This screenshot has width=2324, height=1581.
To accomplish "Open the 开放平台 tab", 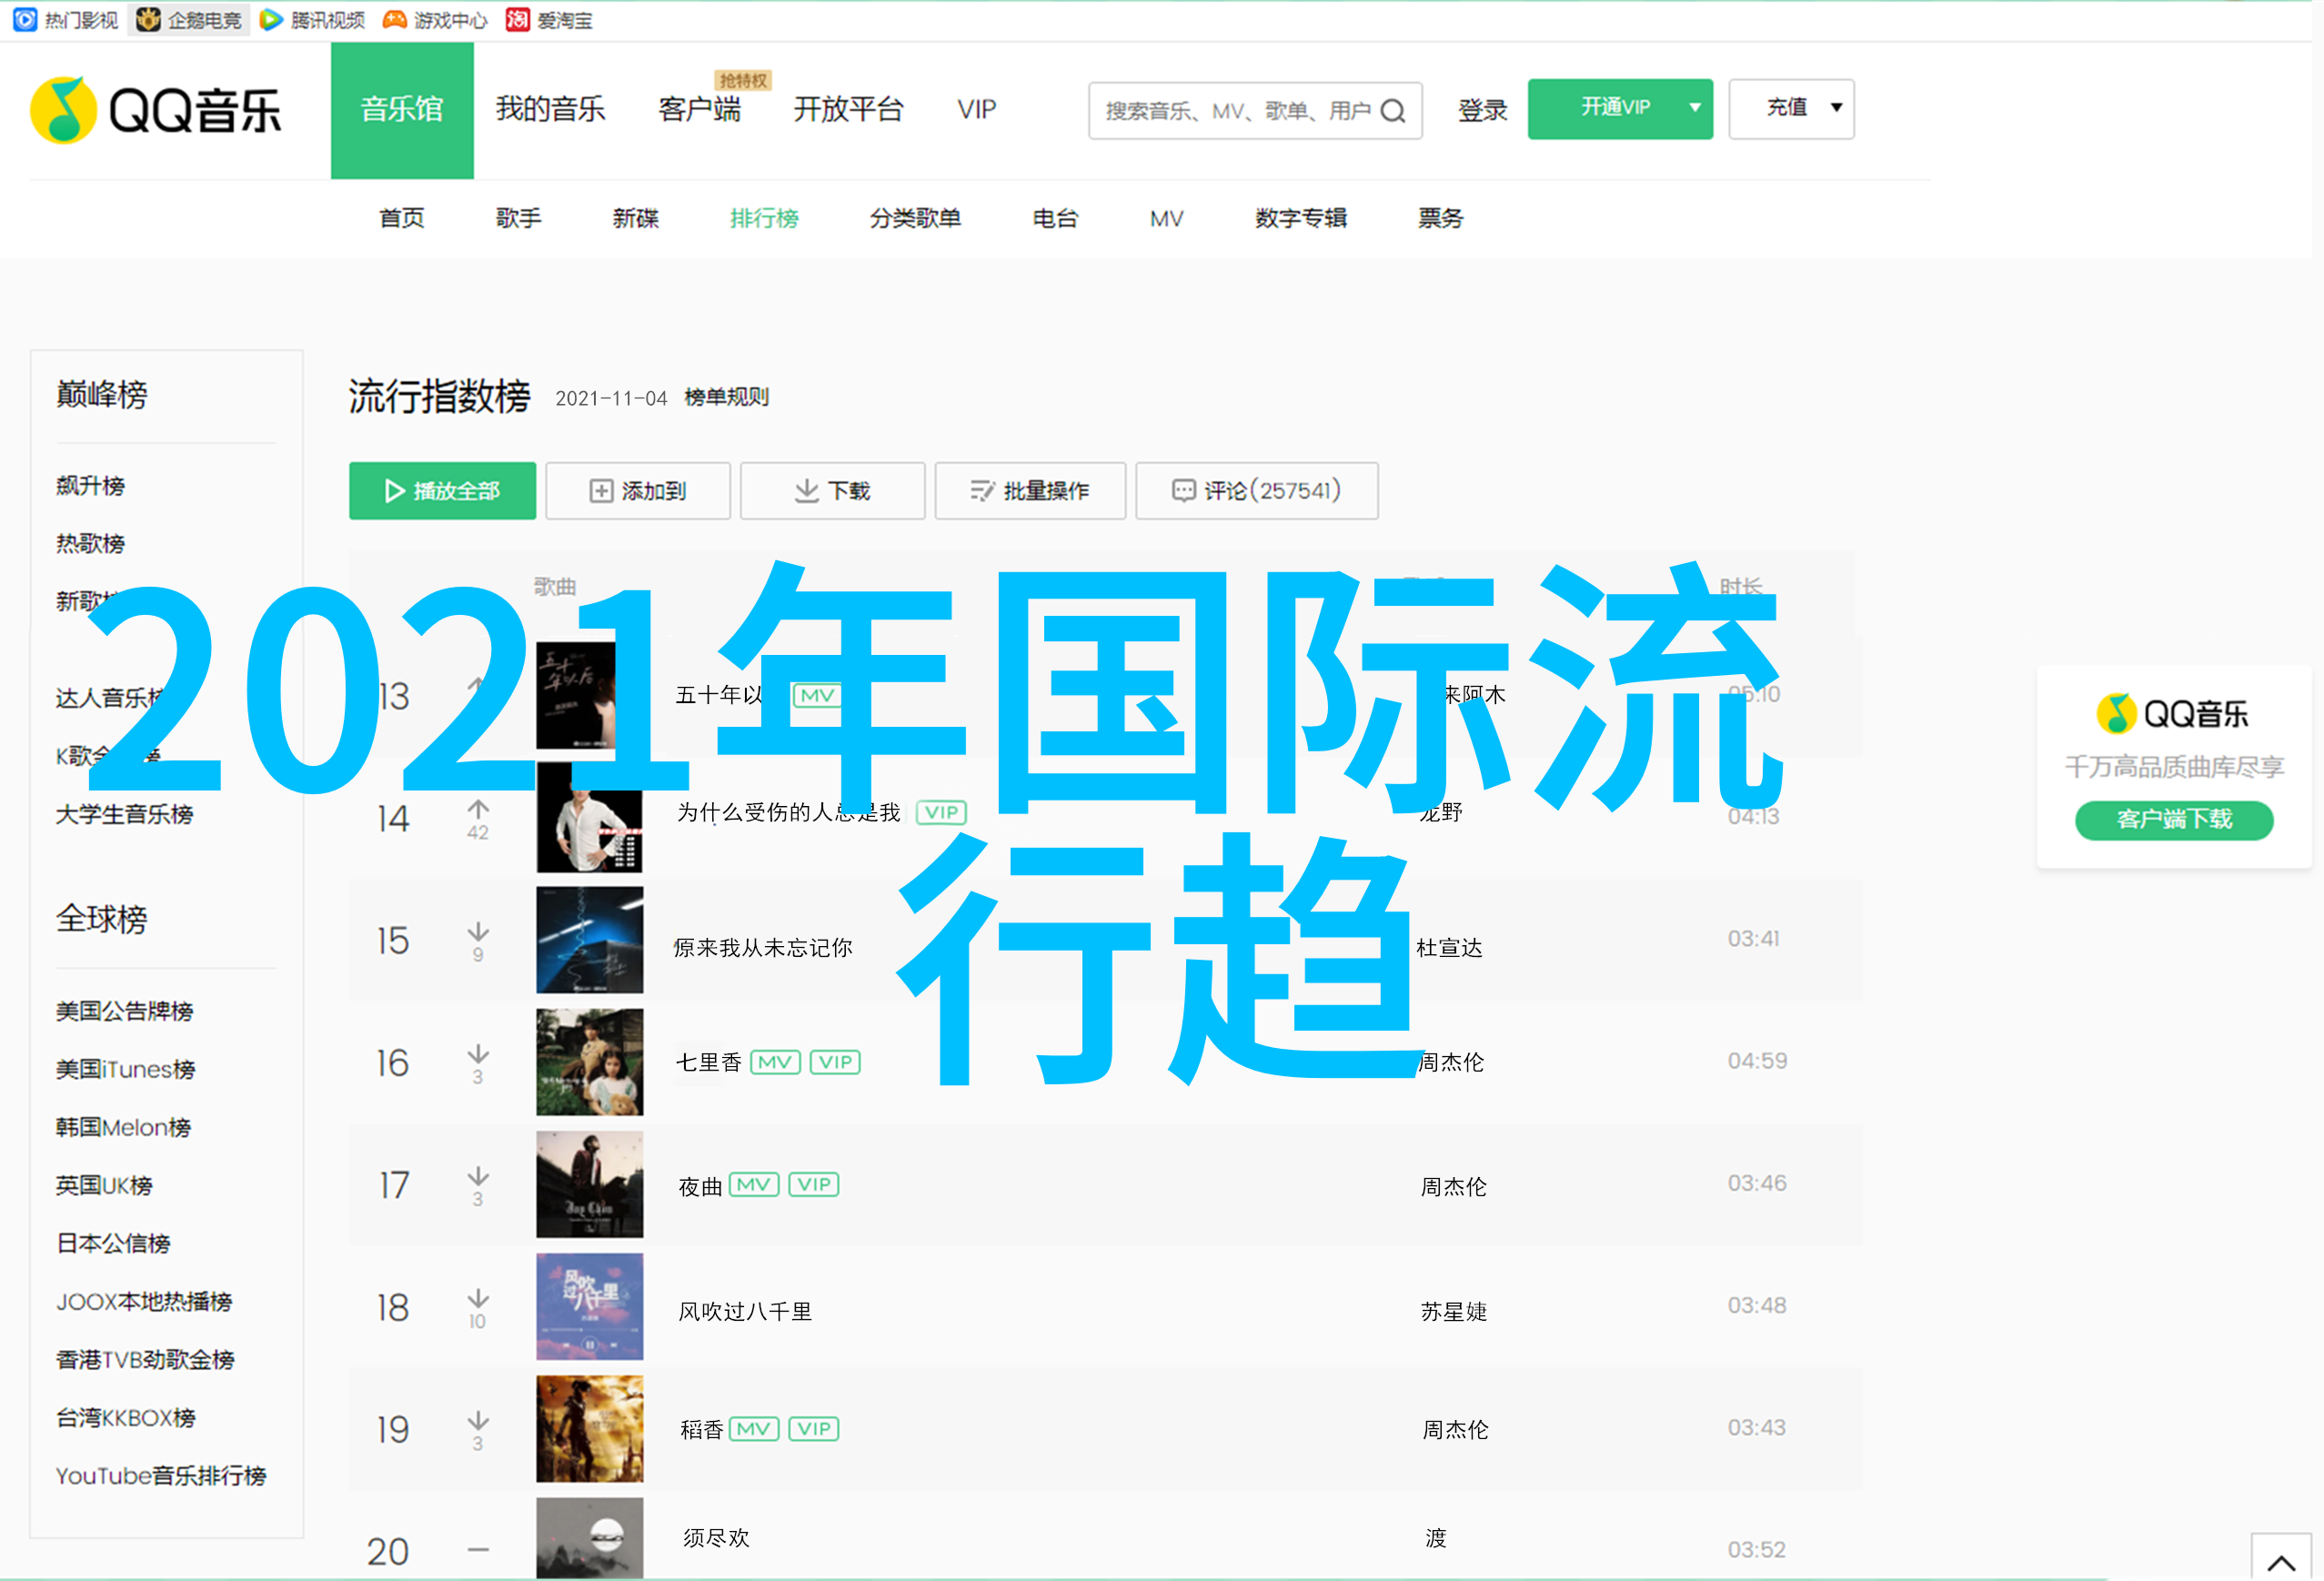I will click(x=848, y=109).
